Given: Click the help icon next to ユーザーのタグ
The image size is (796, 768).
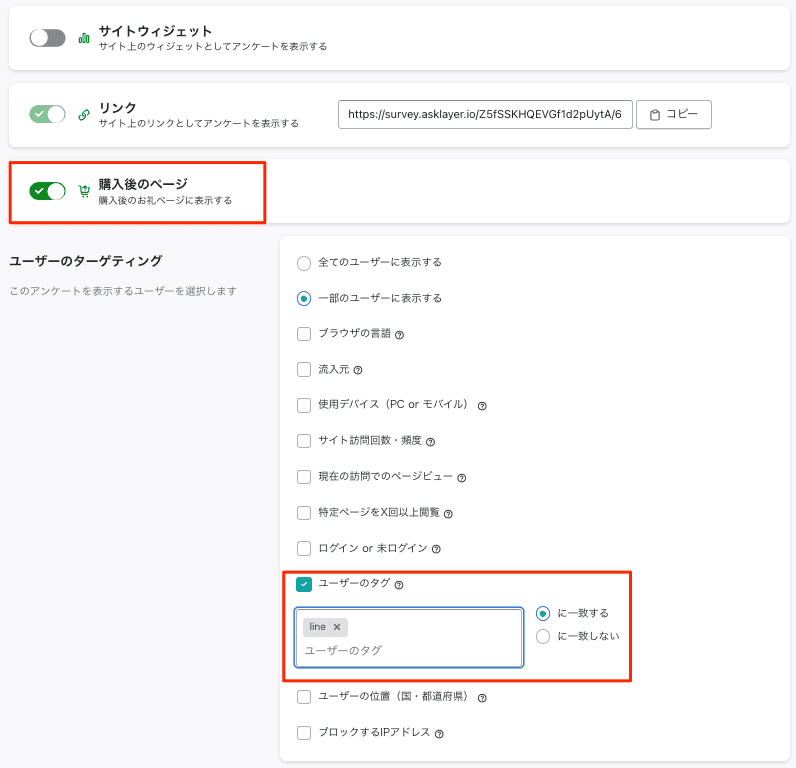Looking at the screenshot, I should point(399,585).
